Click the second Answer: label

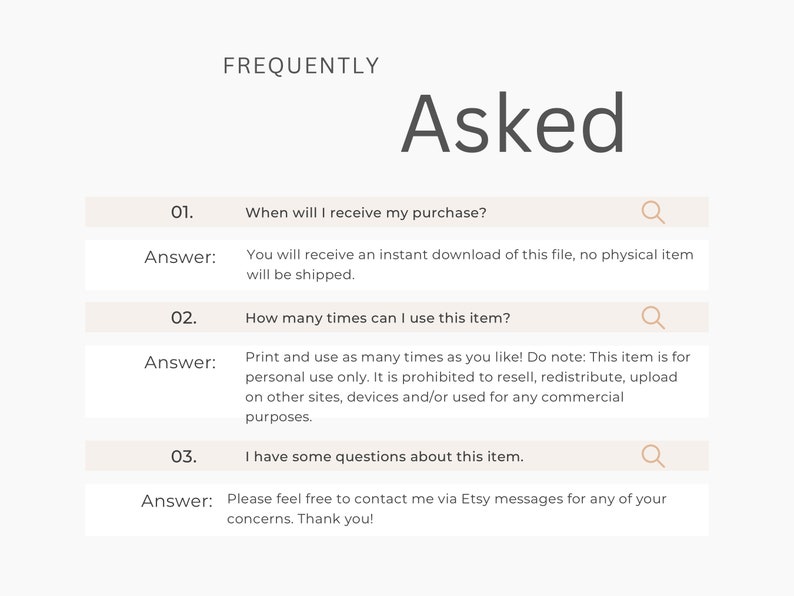click(x=180, y=363)
